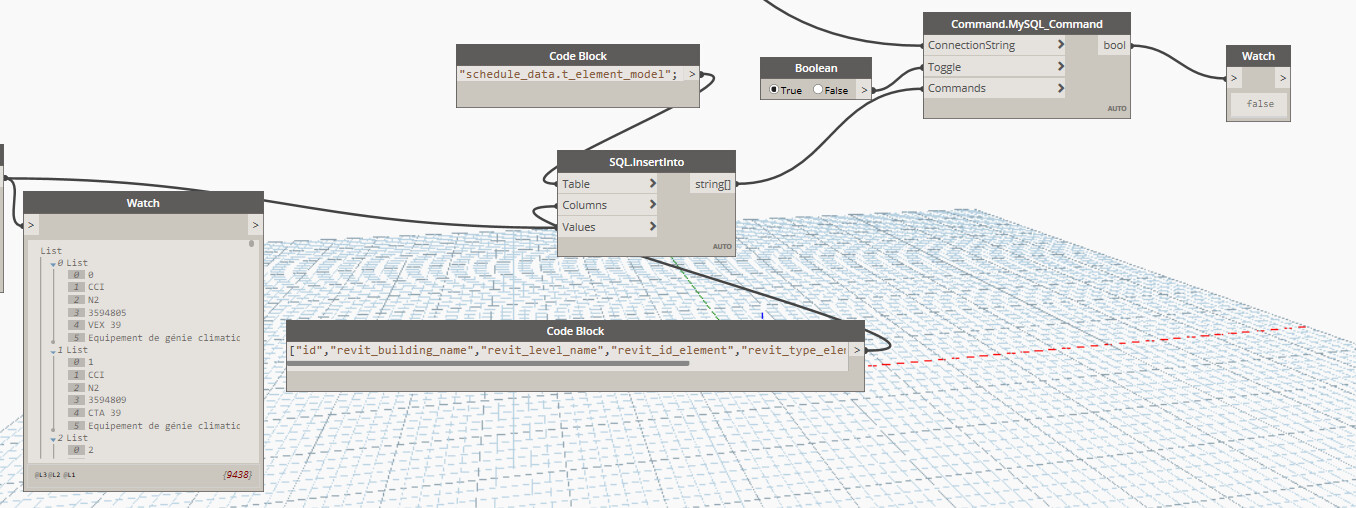Click the bool output port of MySQL_Command
This screenshot has width=1356, height=508.
(x=1114, y=45)
